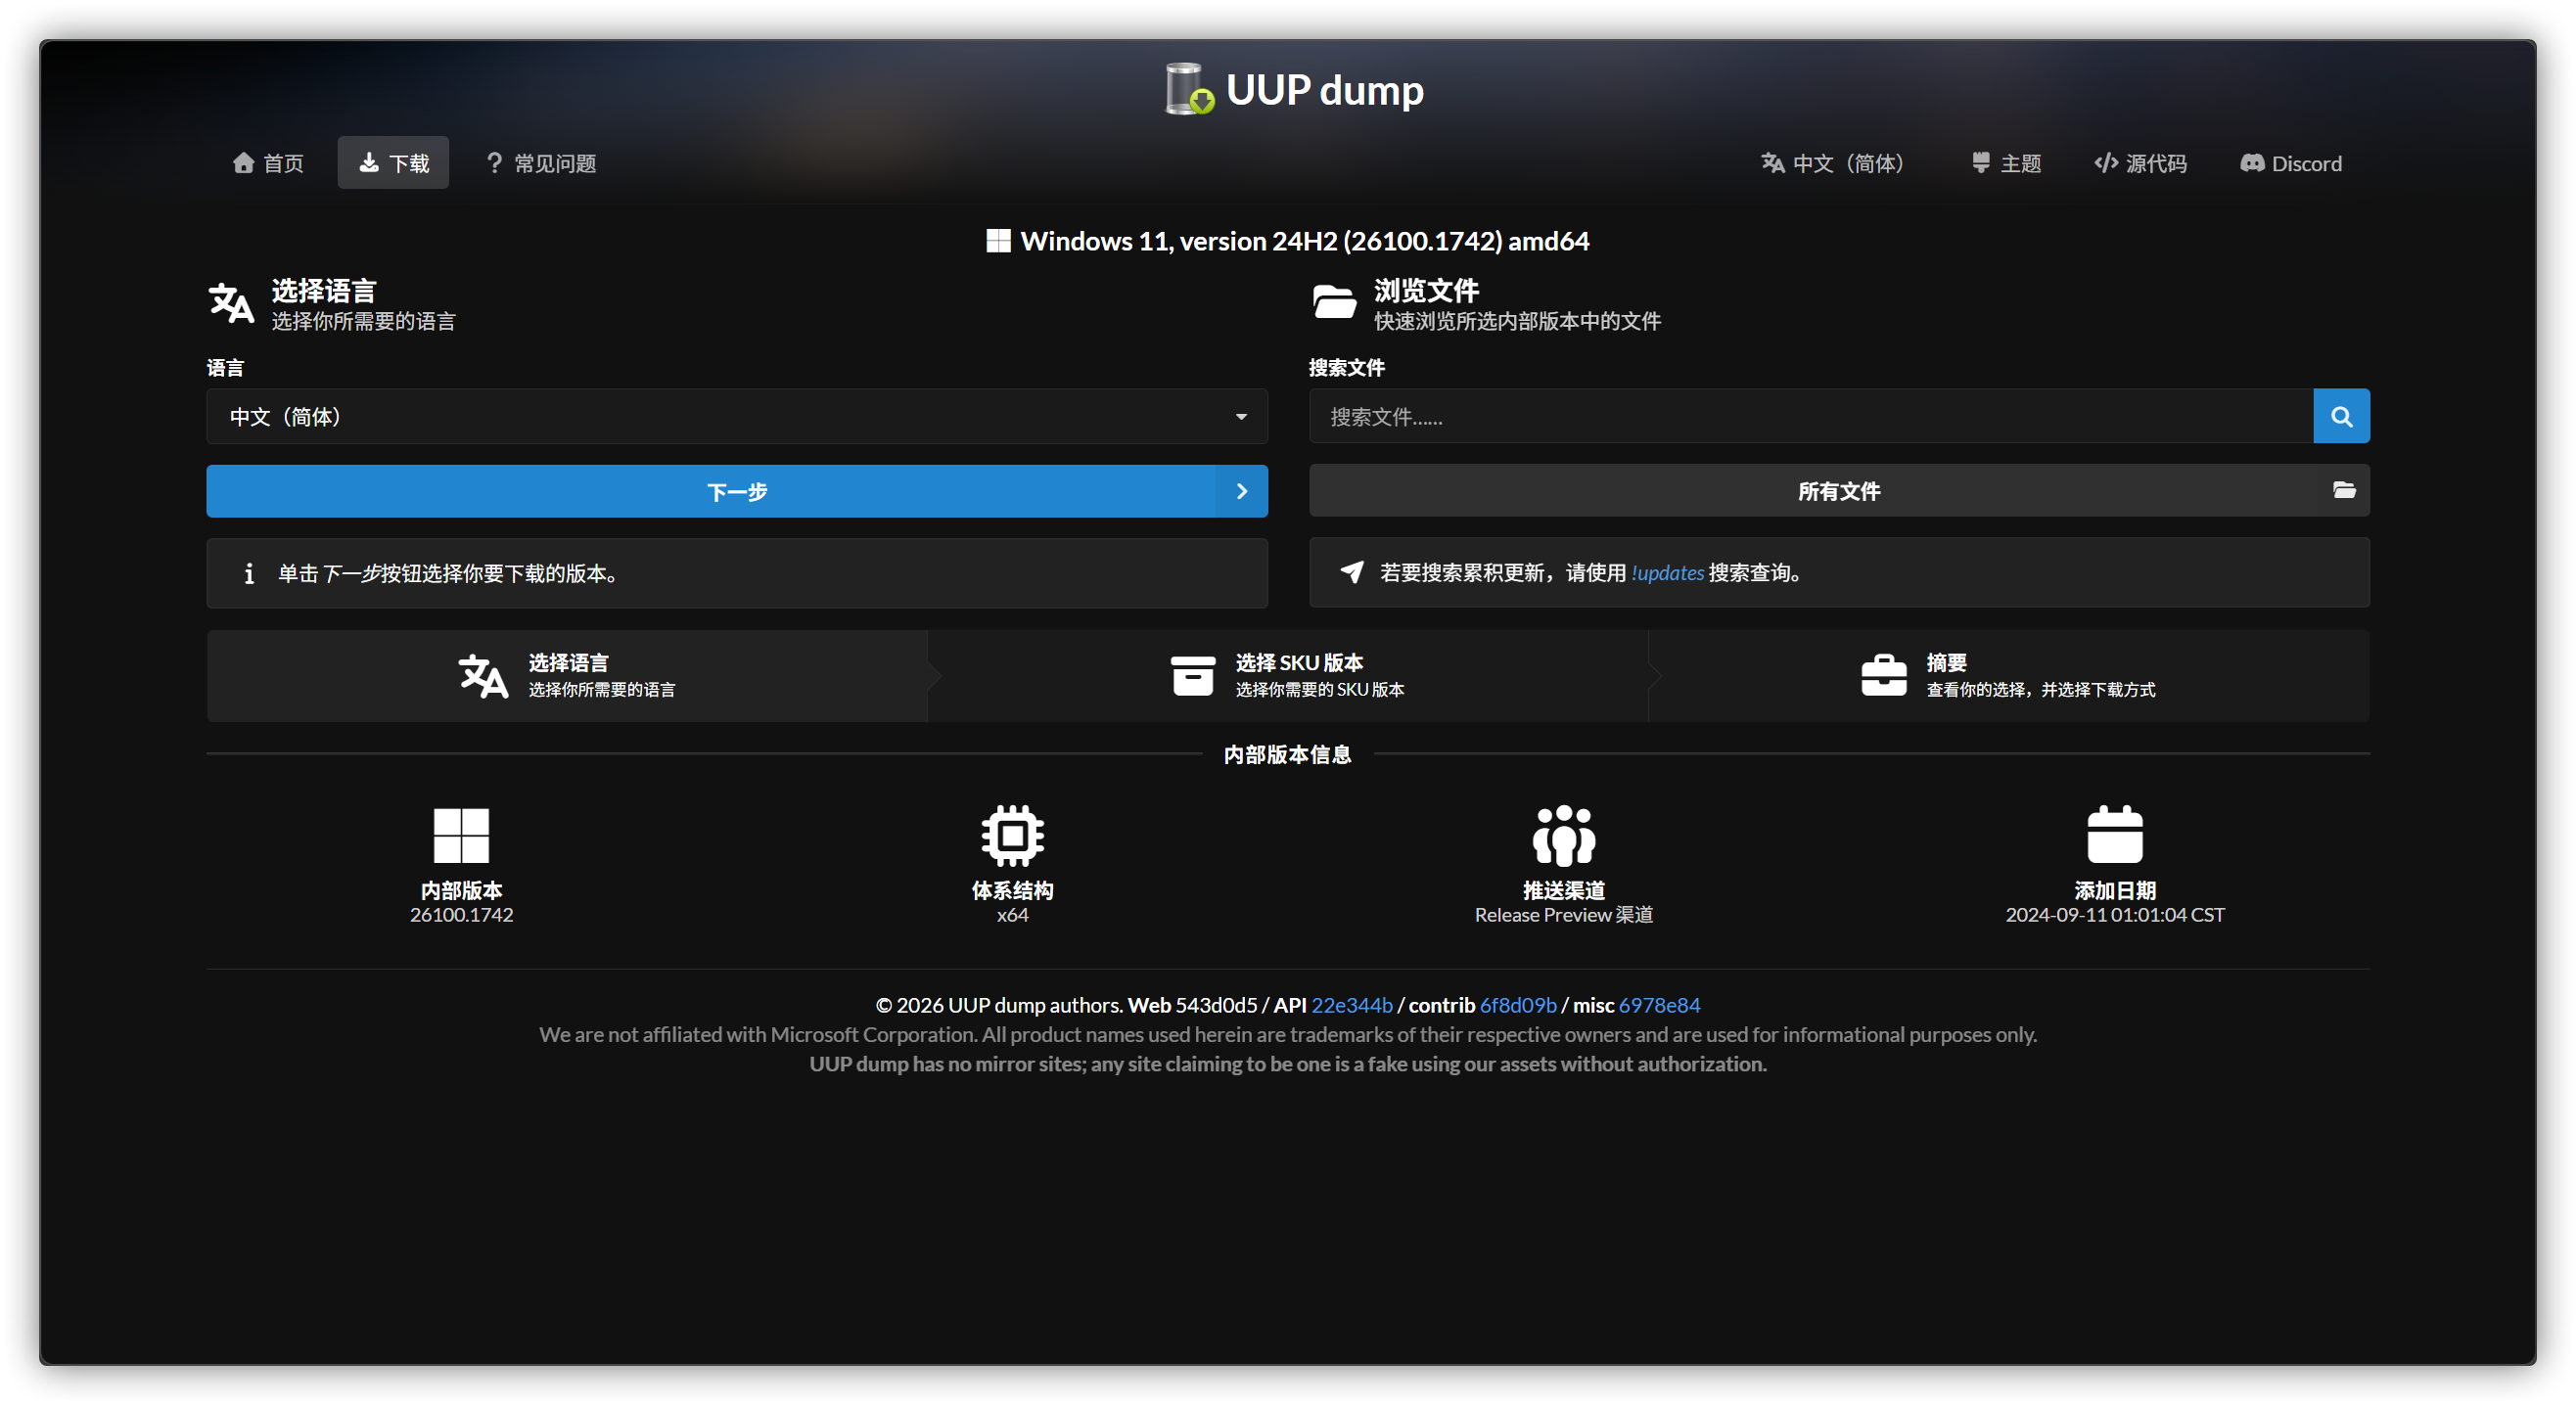
Task: Open the Discord link in navbar
Action: coord(2290,163)
